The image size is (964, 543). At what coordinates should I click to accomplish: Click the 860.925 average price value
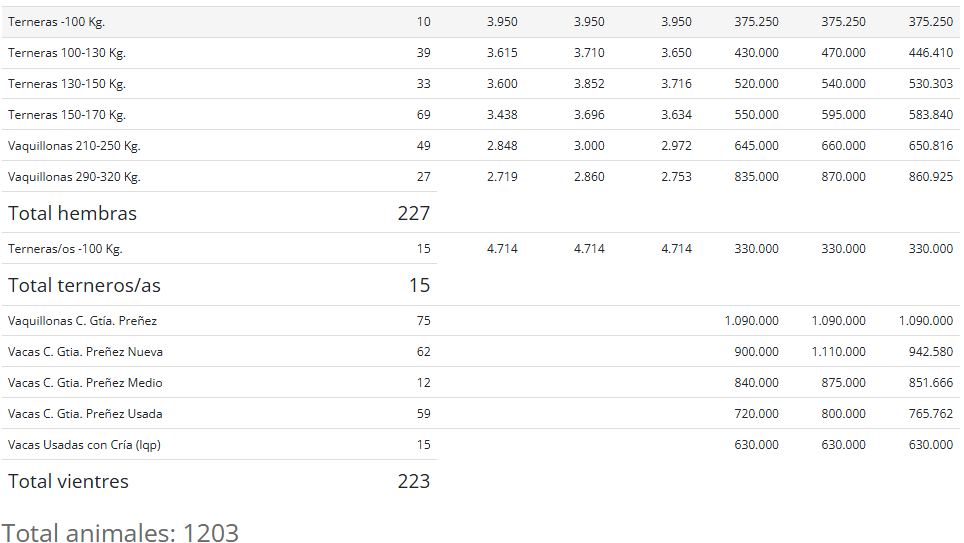931,176
